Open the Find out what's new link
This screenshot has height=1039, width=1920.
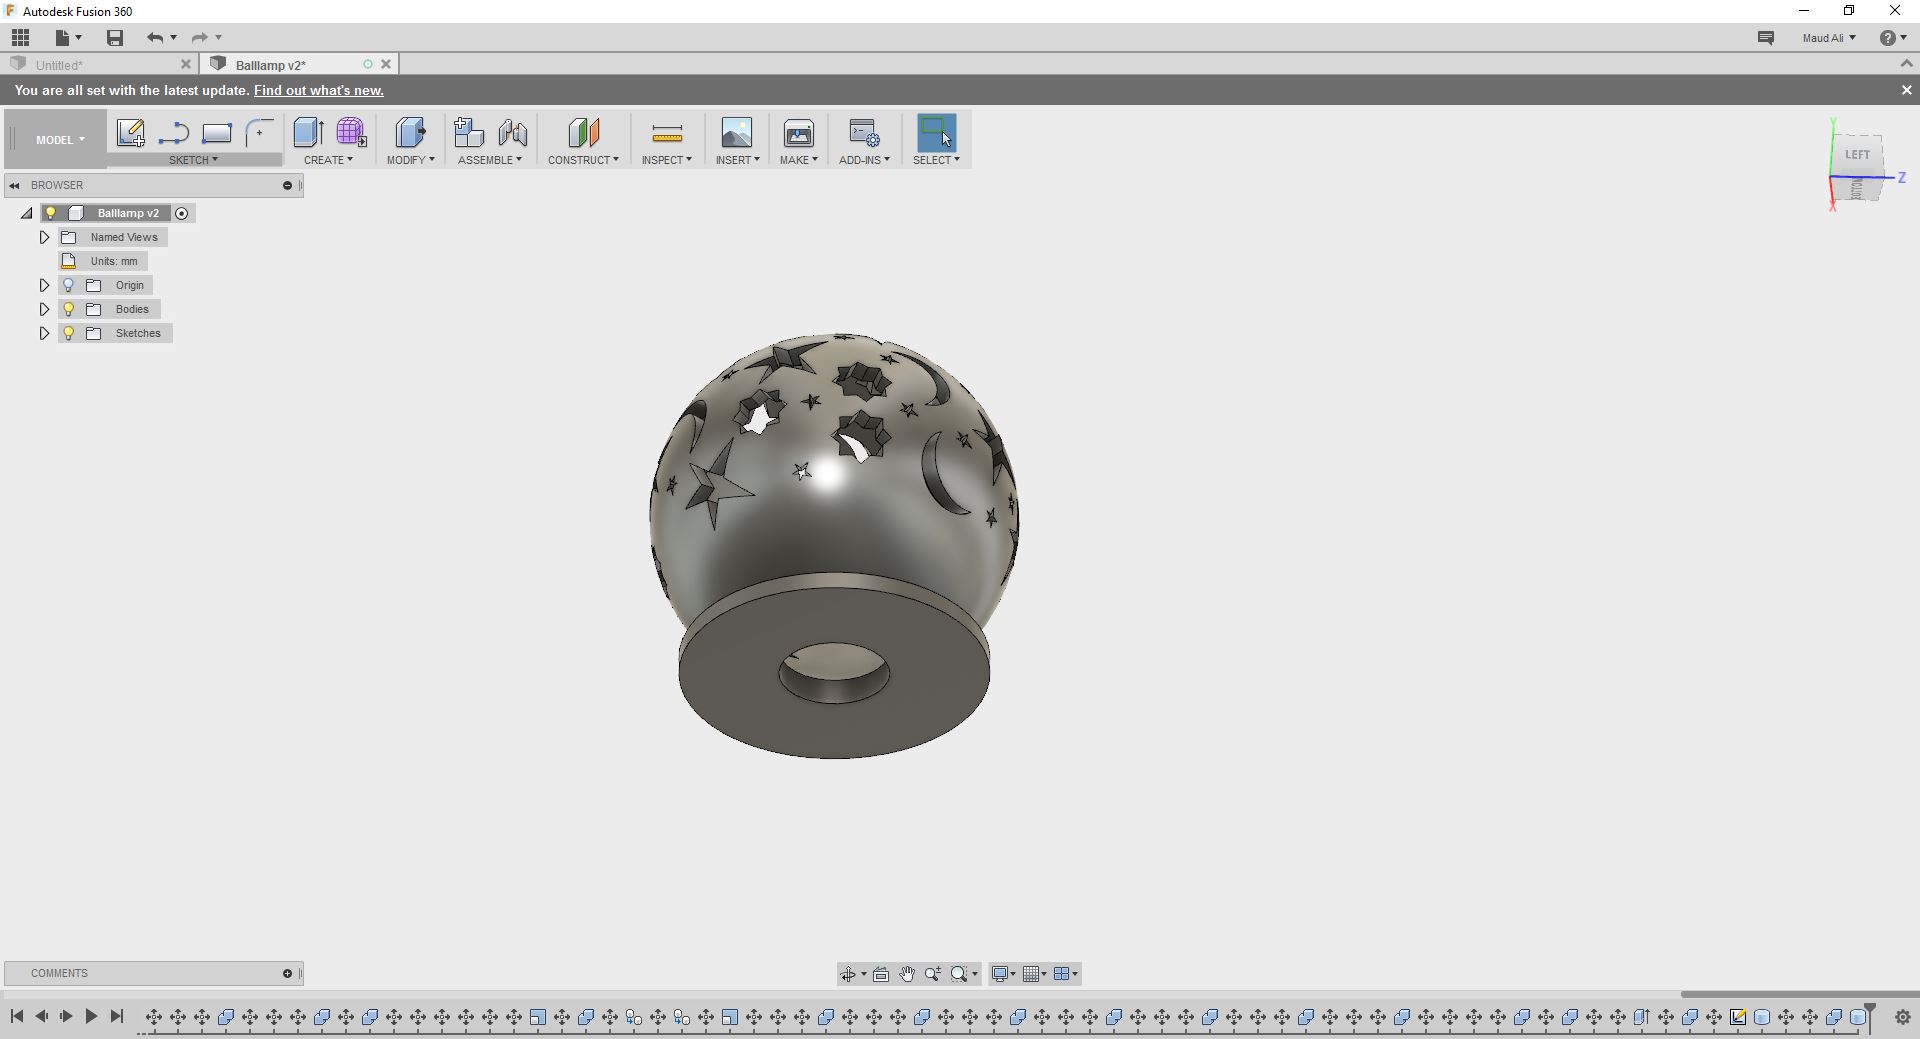pos(319,90)
